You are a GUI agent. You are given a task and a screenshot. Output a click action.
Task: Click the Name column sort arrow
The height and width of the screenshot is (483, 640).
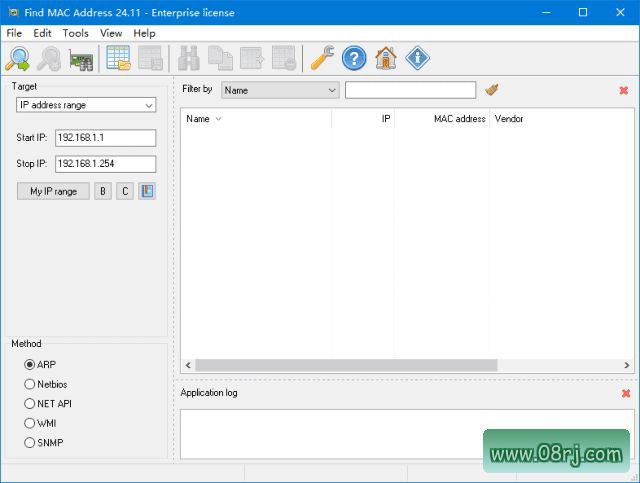(219, 119)
